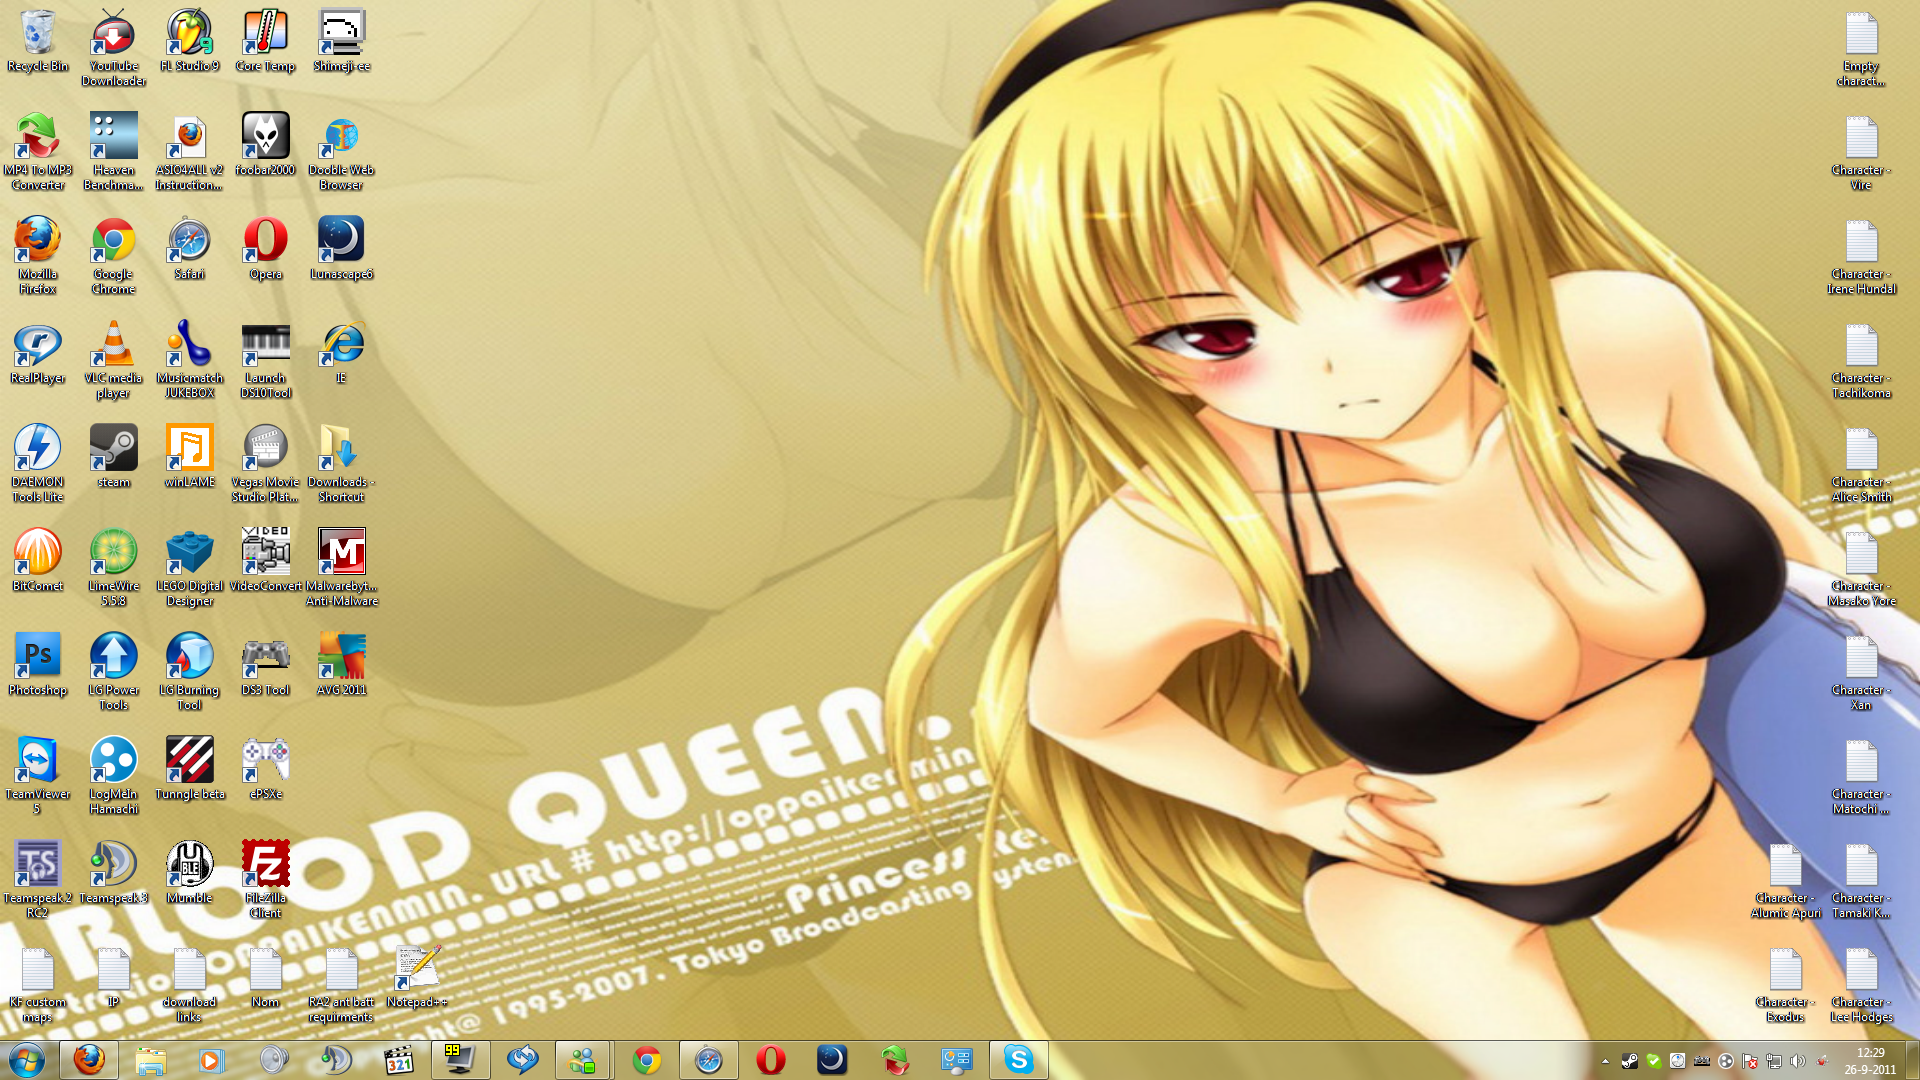Image resolution: width=1920 pixels, height=1080 pixels.
Task: Click the Steam desktop shortcut
Action: click(114, 457)
